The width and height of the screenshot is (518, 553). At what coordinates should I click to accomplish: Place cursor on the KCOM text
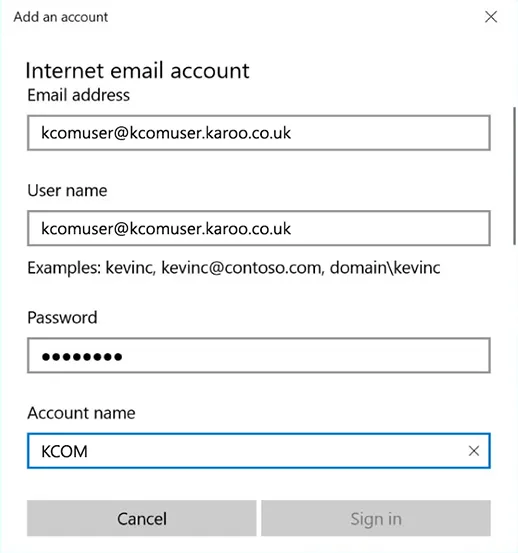[64, 451]
